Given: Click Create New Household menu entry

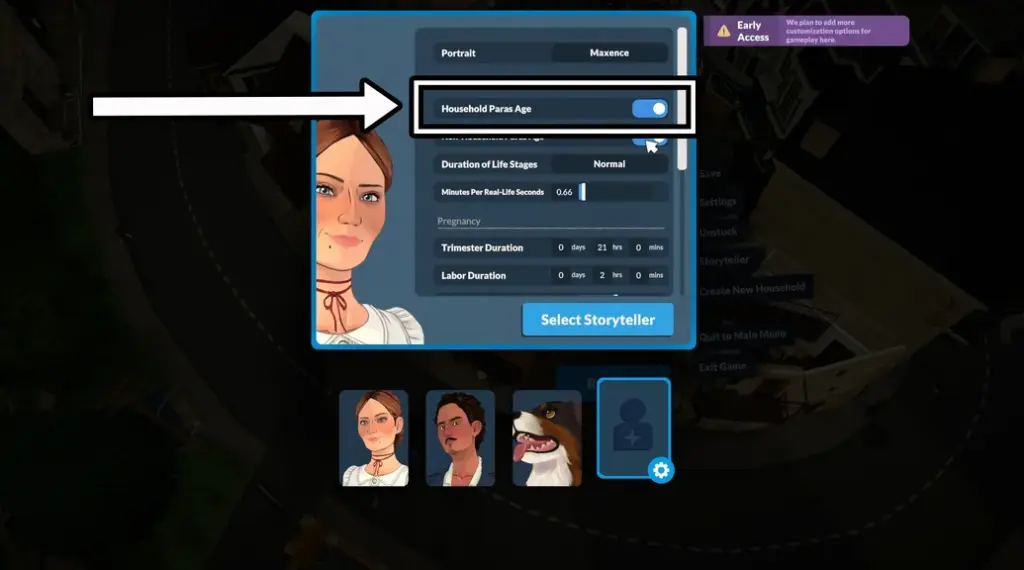Looking at the screenshot, I should 752,289.
